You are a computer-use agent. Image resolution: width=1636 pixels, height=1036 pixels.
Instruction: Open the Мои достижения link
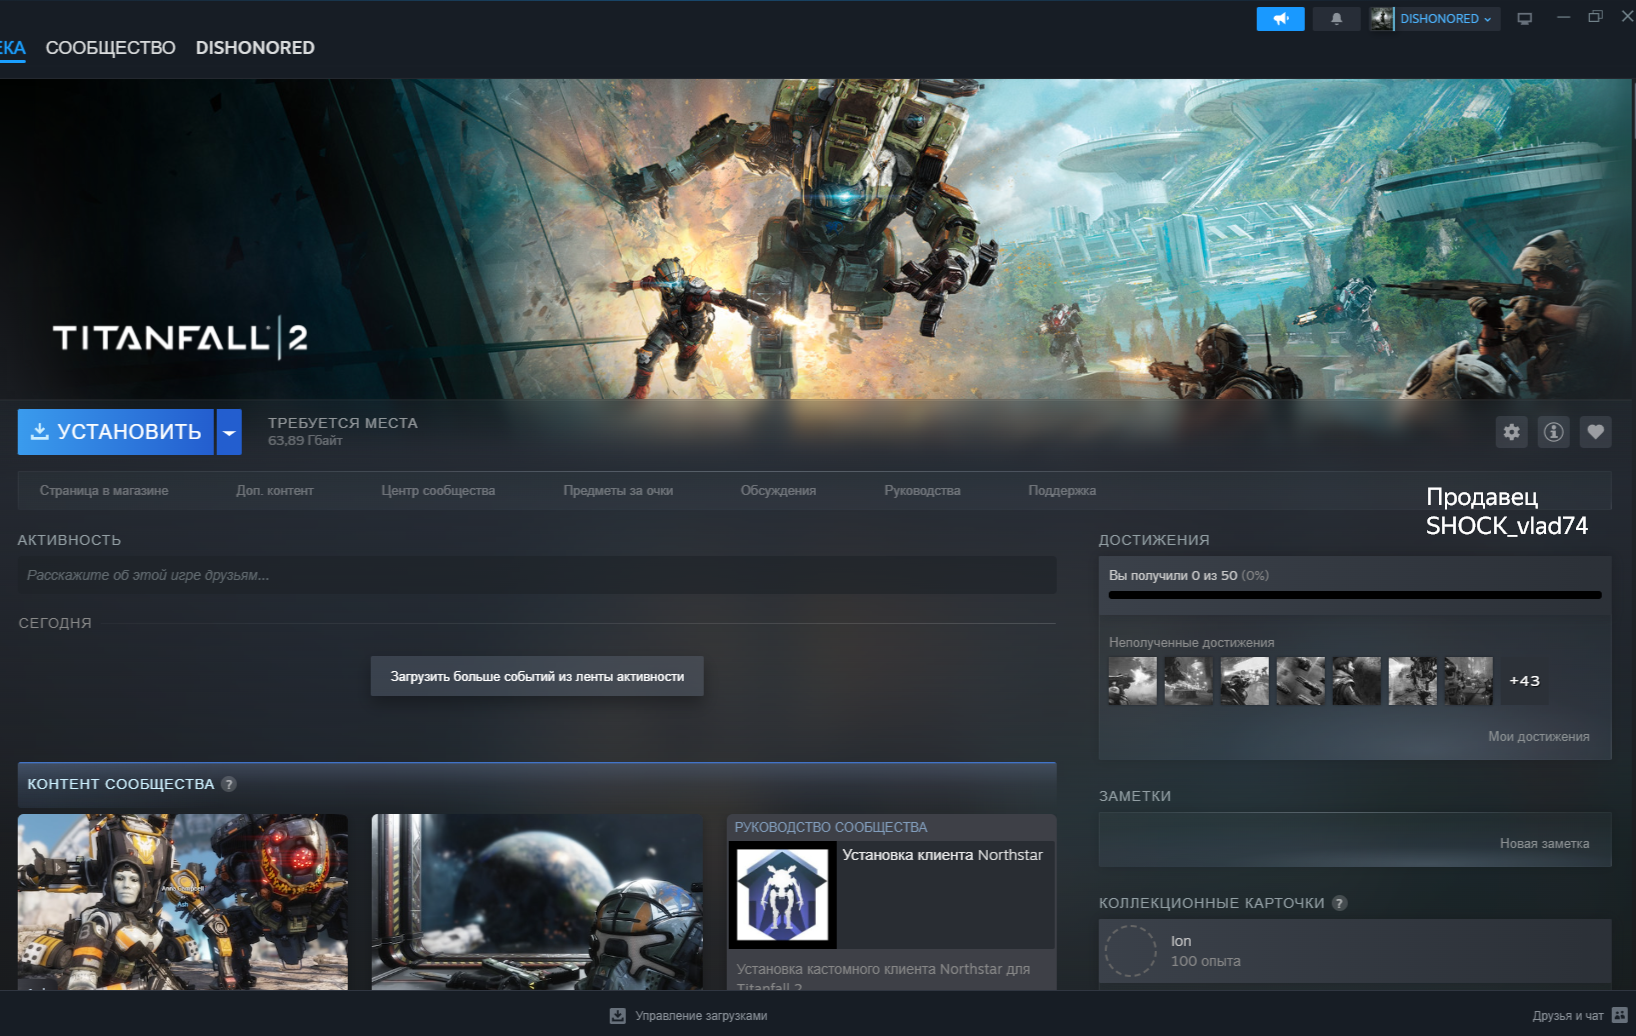1538,737
